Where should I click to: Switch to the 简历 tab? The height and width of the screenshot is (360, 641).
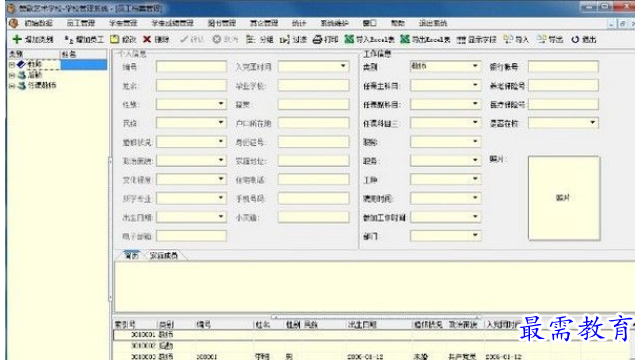131,256
